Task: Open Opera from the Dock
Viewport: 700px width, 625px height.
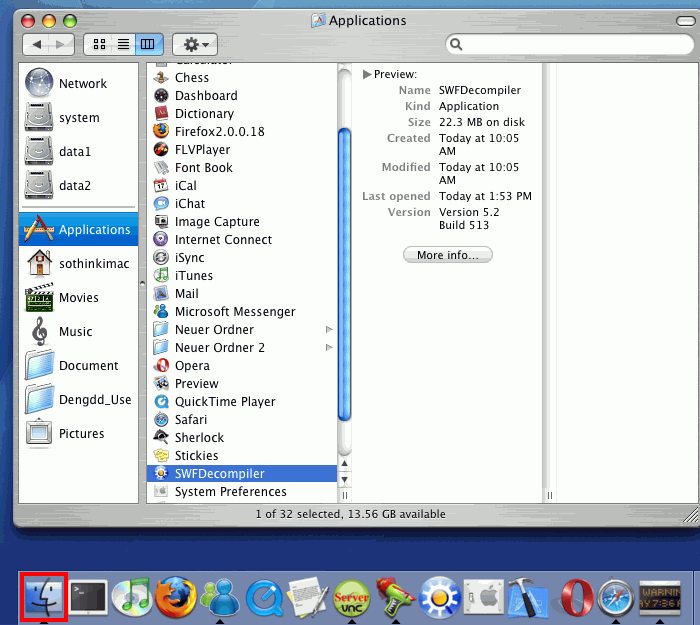Action: coord(576,597)
